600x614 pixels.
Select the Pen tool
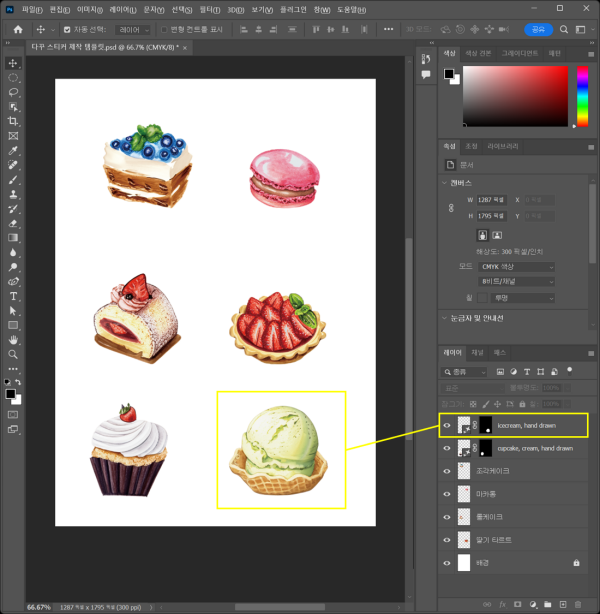[13, 282]
